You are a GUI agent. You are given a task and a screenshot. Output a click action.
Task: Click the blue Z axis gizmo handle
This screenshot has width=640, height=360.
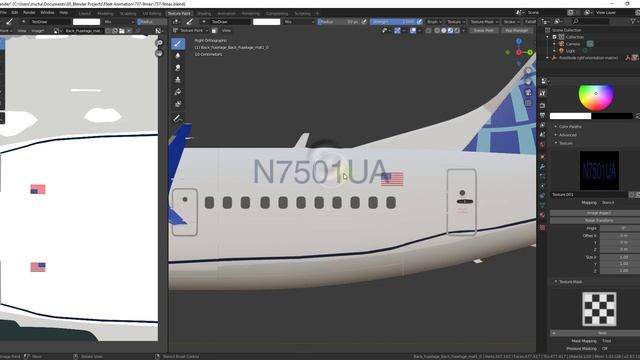click(x=519, y=41)
